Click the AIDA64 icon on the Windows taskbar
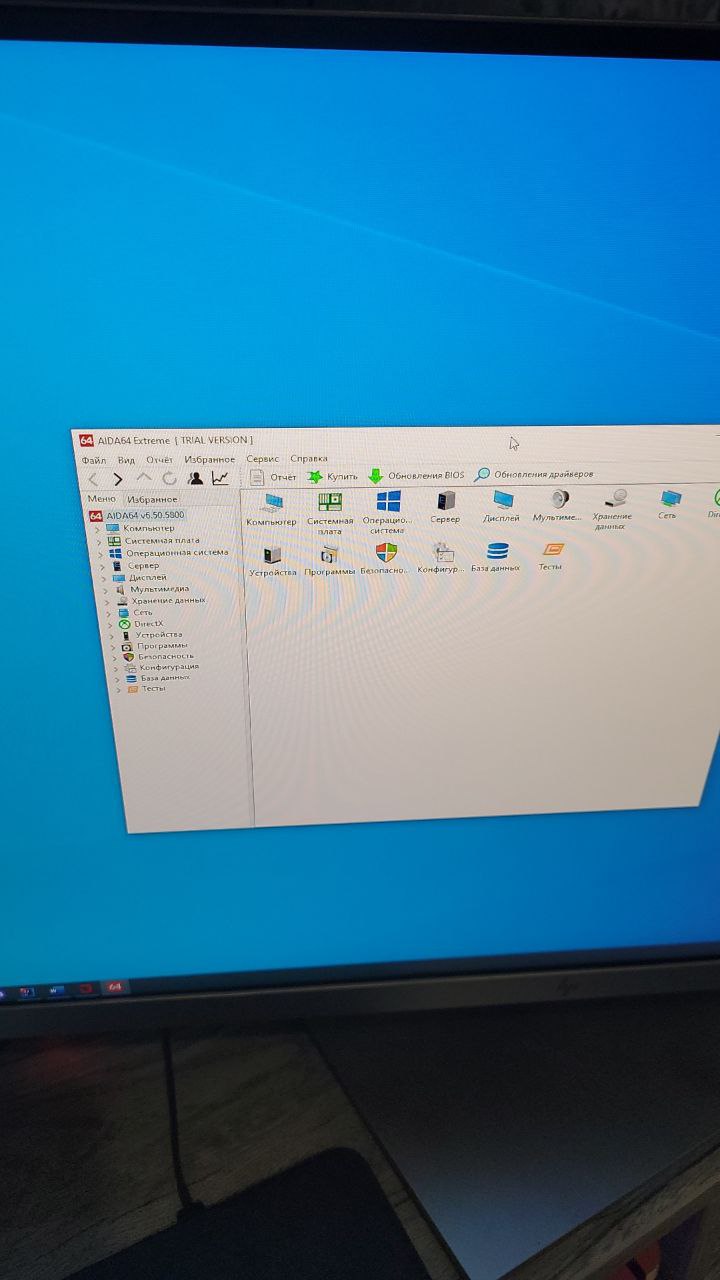The height and width of the screenshot is (1280, 720). tap(115, 987)
